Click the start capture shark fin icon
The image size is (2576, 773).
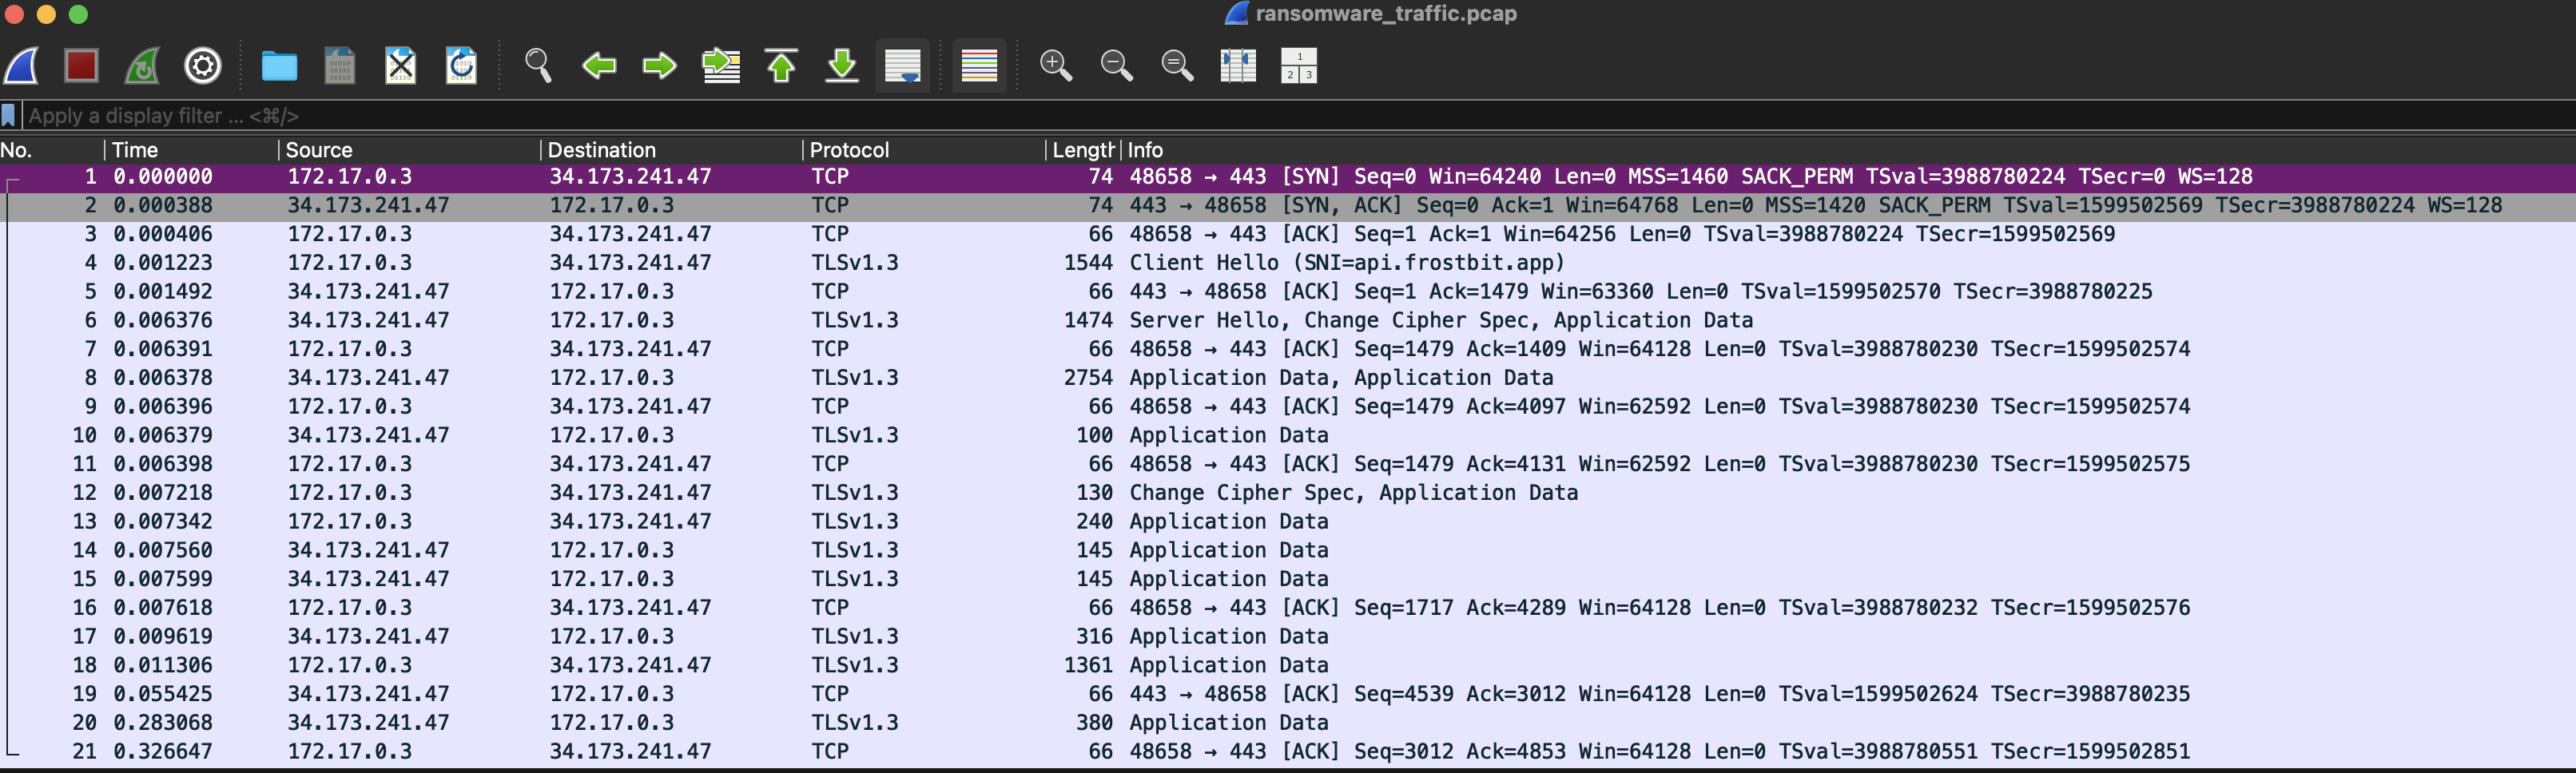pos(22,66)
